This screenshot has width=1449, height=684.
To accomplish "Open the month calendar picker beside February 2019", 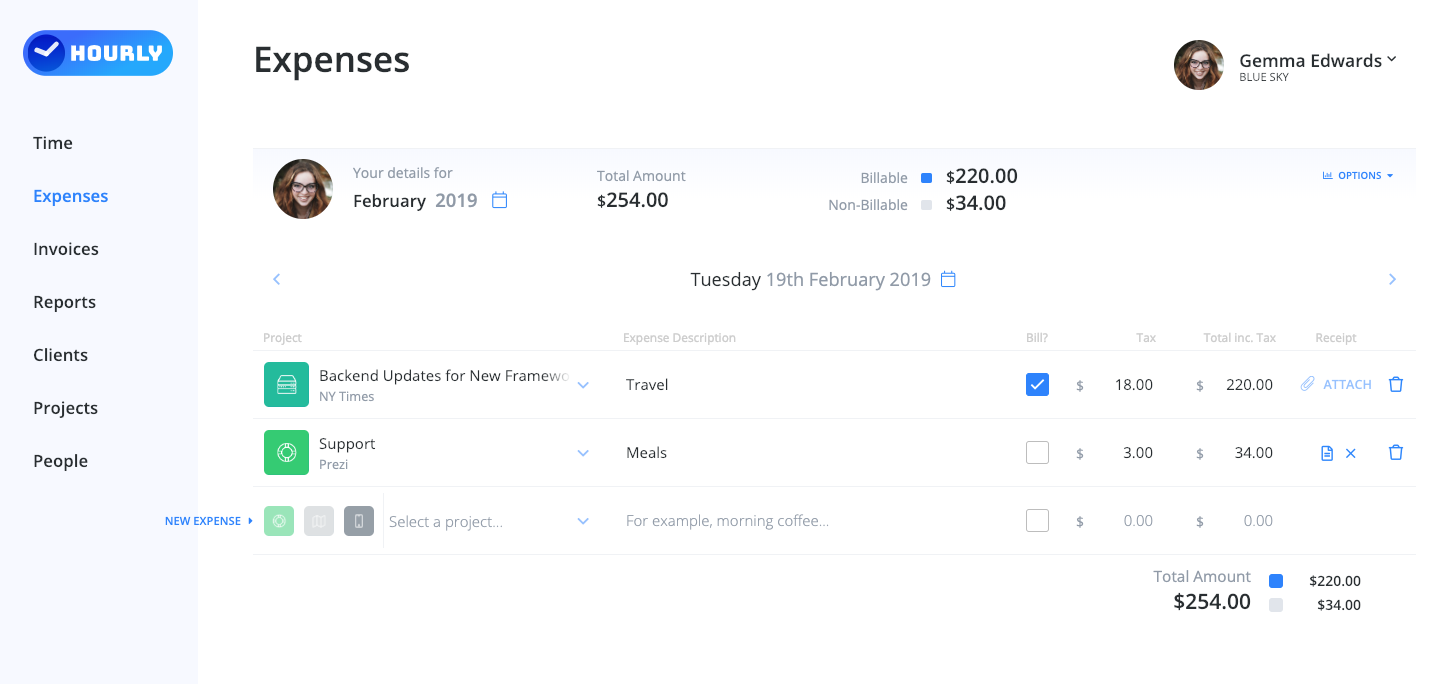I will click(x=500, y=200).
